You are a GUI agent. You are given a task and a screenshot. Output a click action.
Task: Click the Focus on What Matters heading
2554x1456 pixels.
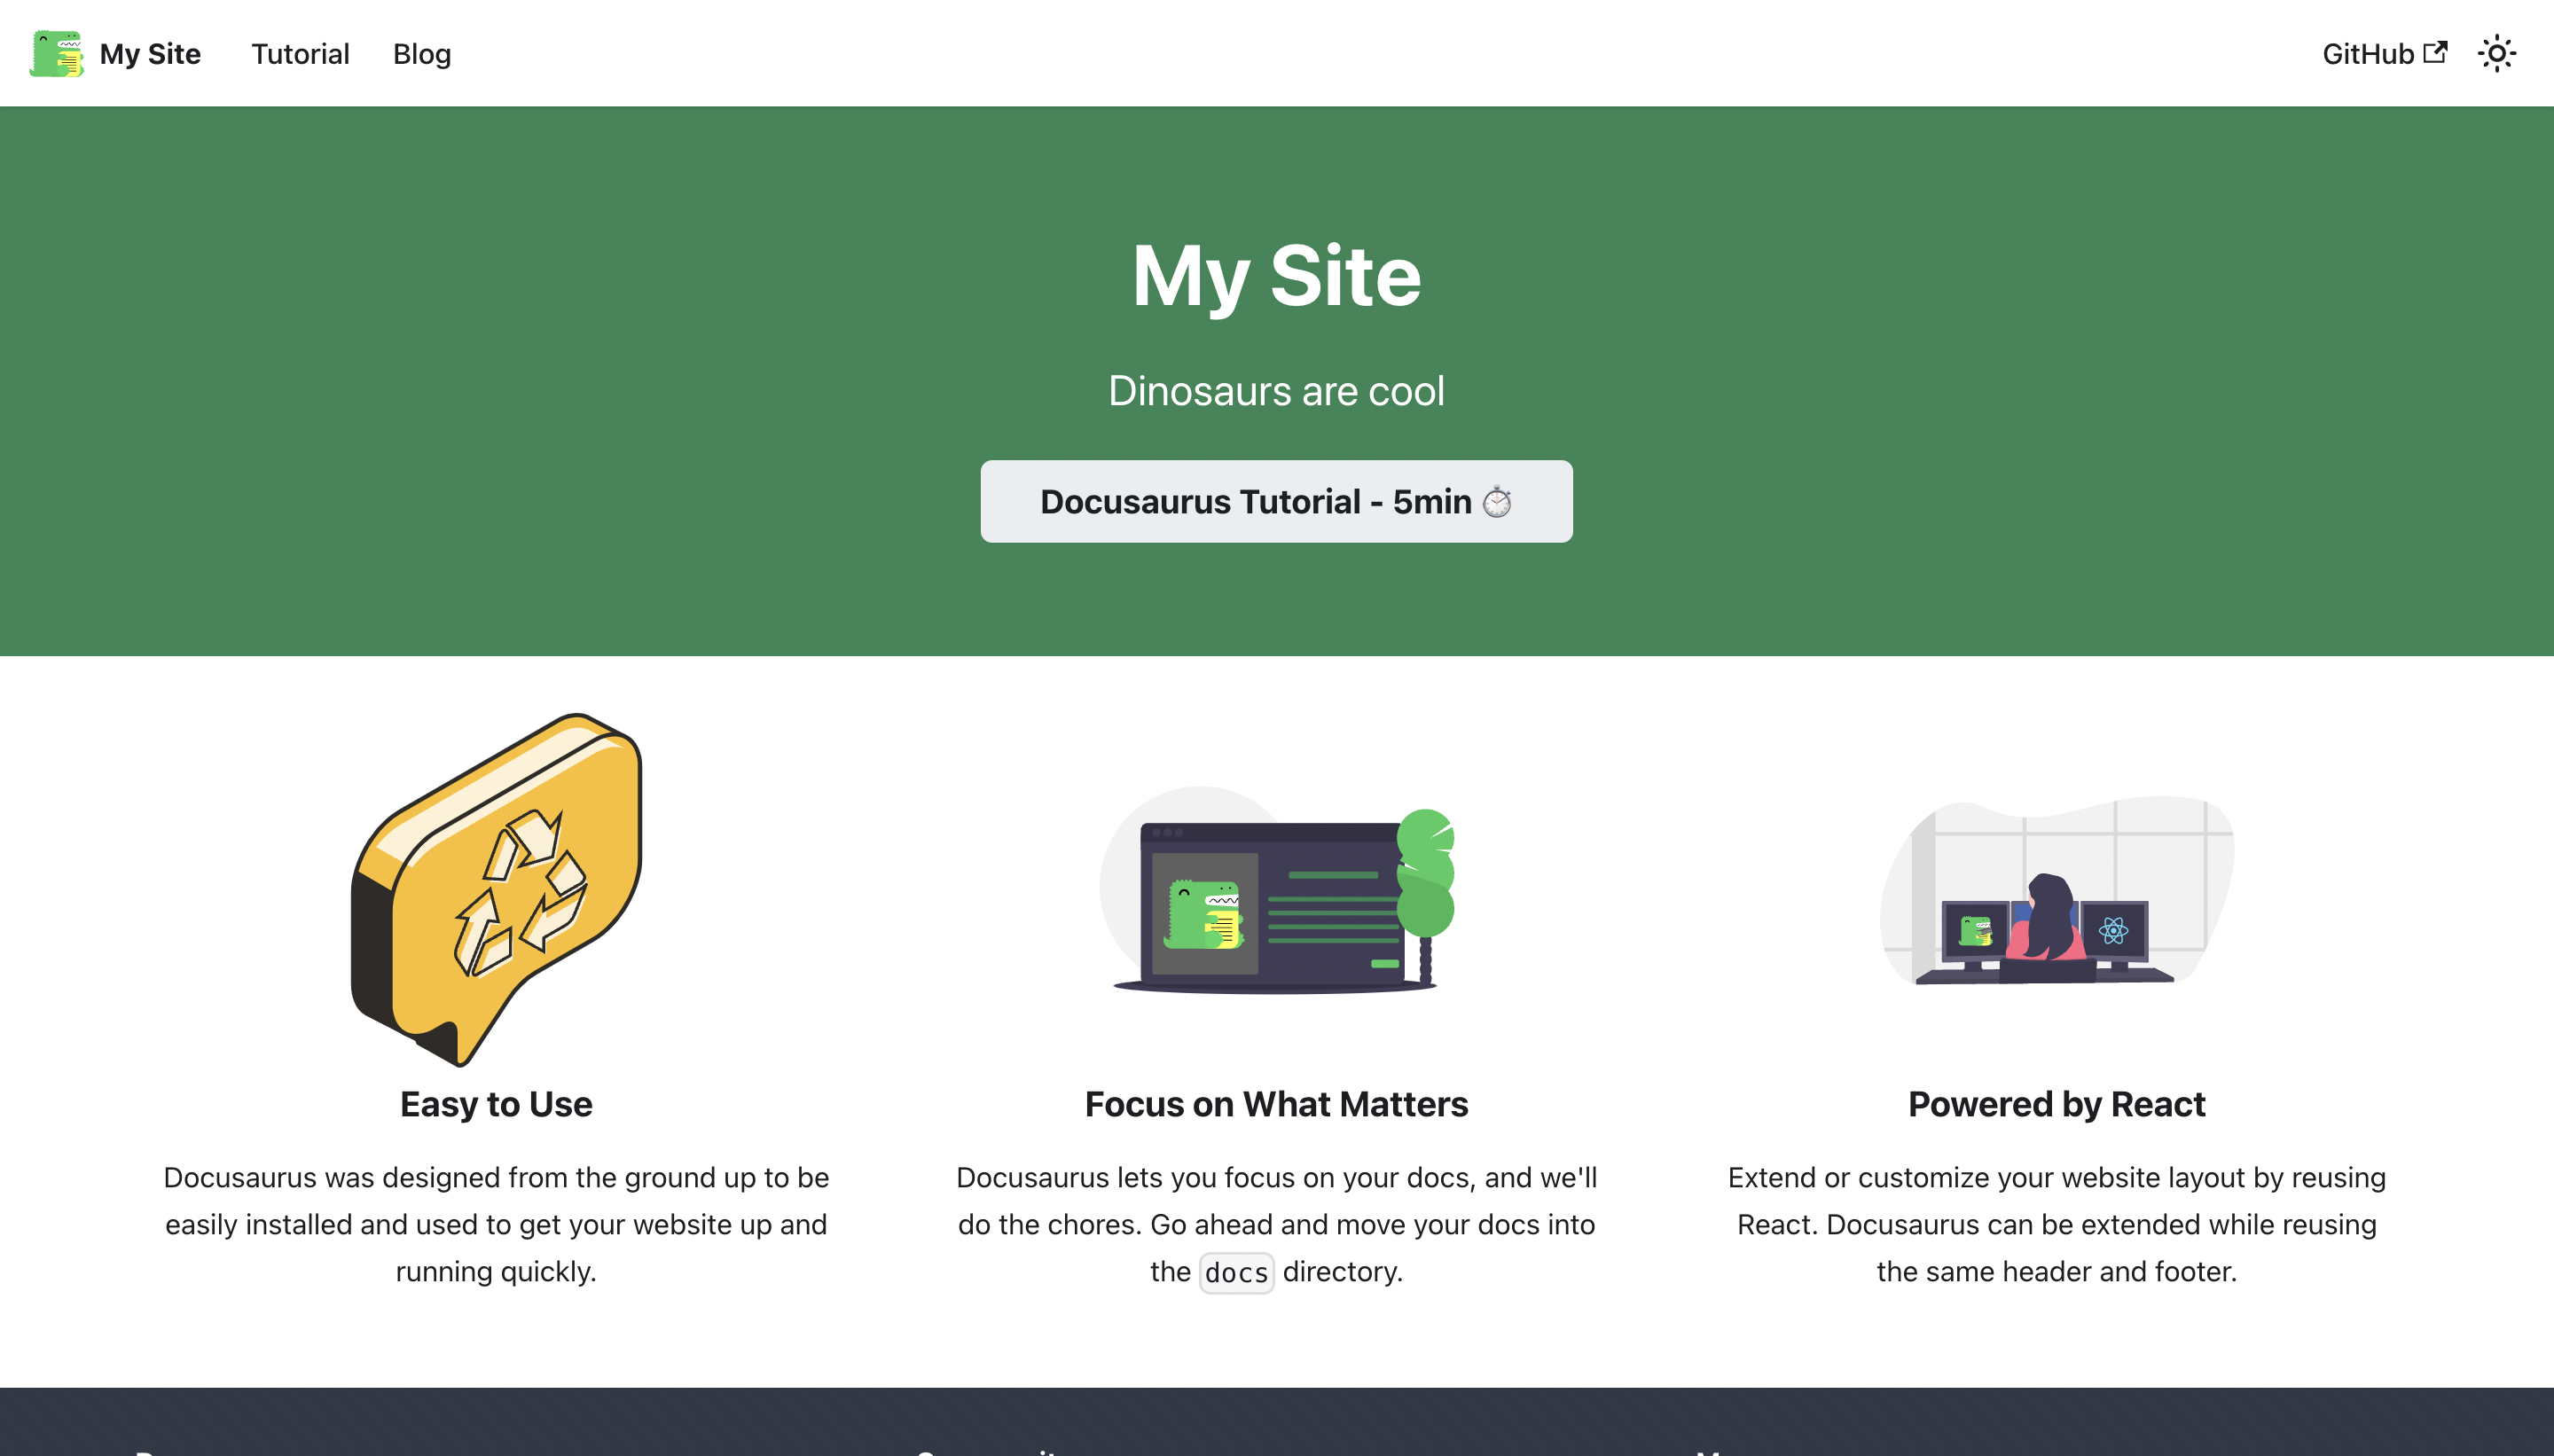click(1276, 1104)
